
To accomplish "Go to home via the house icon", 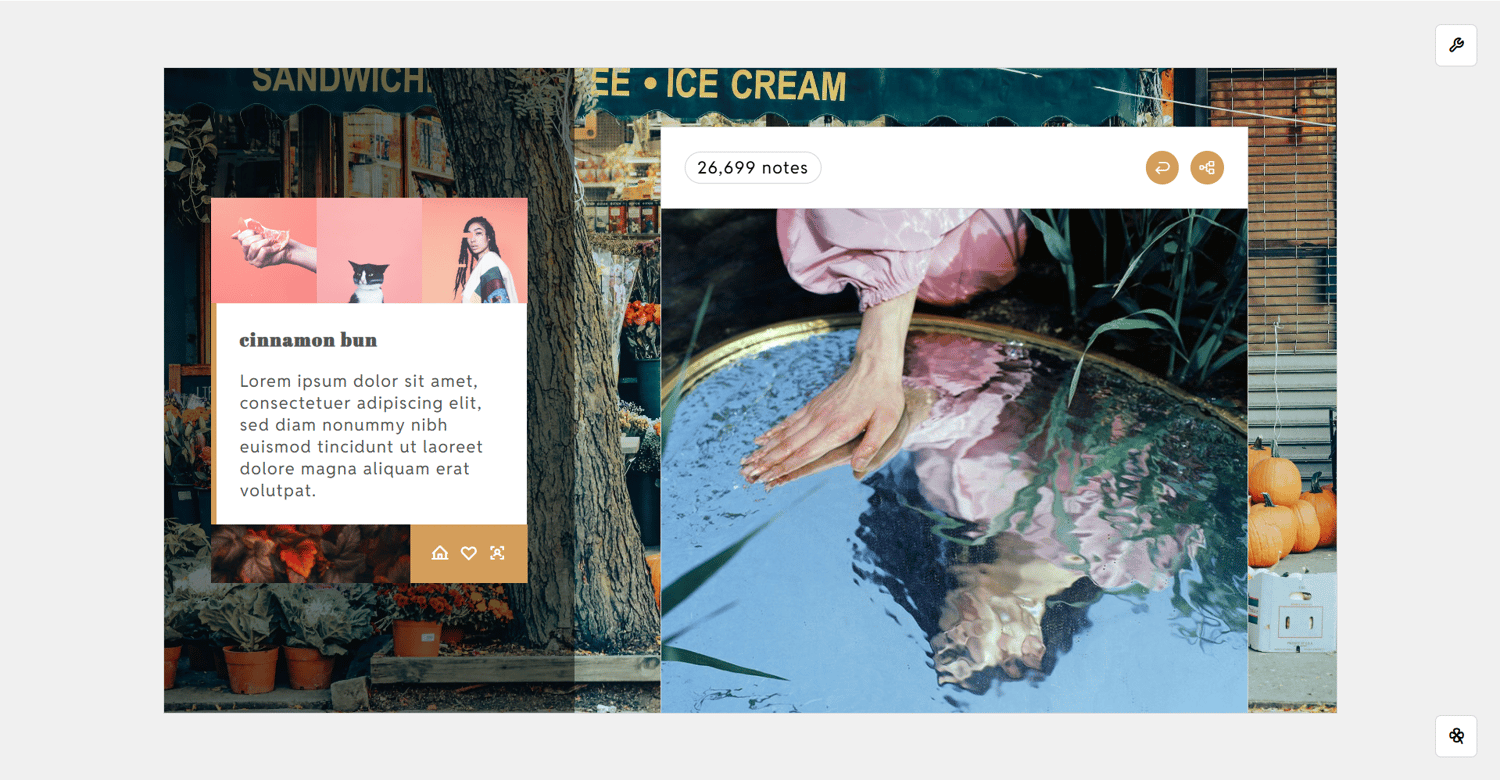I will (x=439, y=553).
